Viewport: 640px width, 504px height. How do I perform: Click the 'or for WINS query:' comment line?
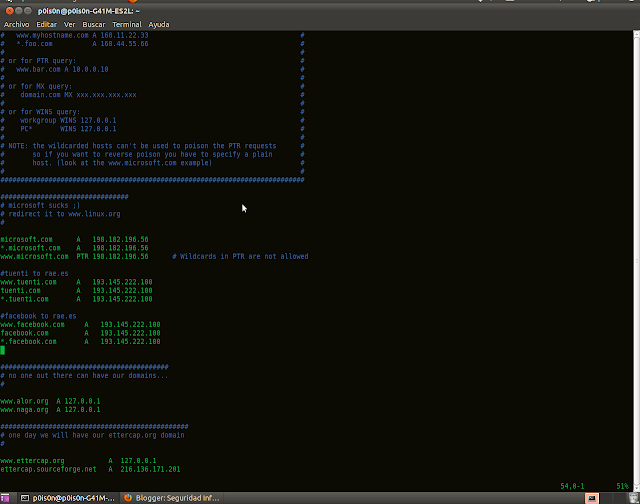coord(40,112)
